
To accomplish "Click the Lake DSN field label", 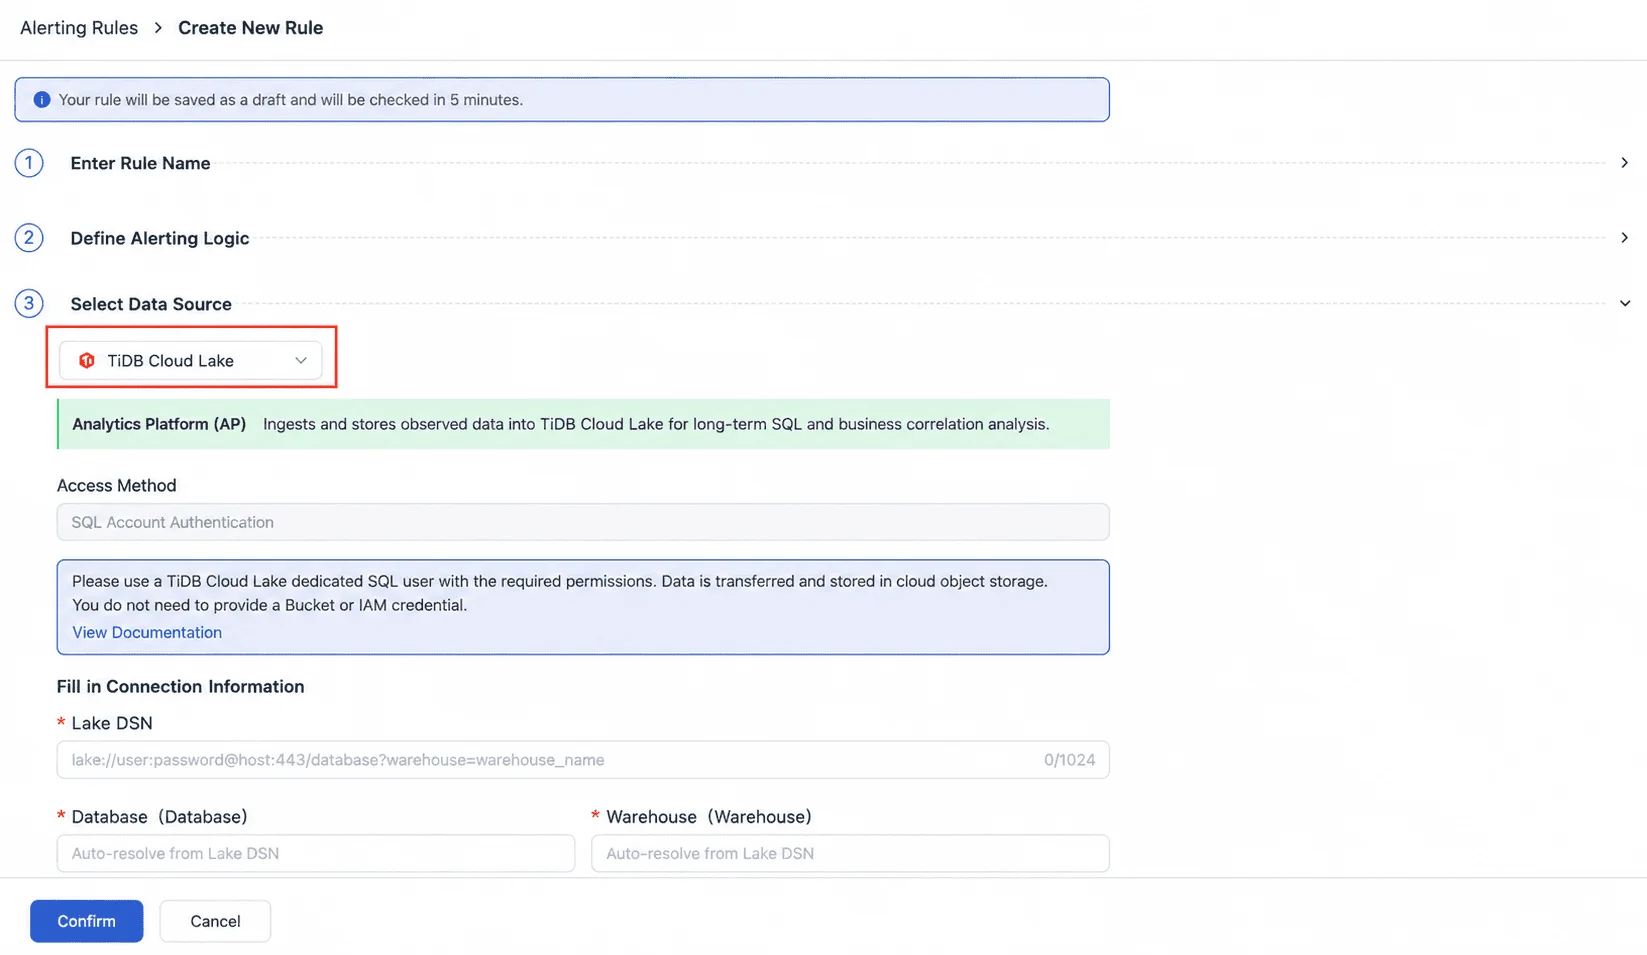I will (112, 723).
